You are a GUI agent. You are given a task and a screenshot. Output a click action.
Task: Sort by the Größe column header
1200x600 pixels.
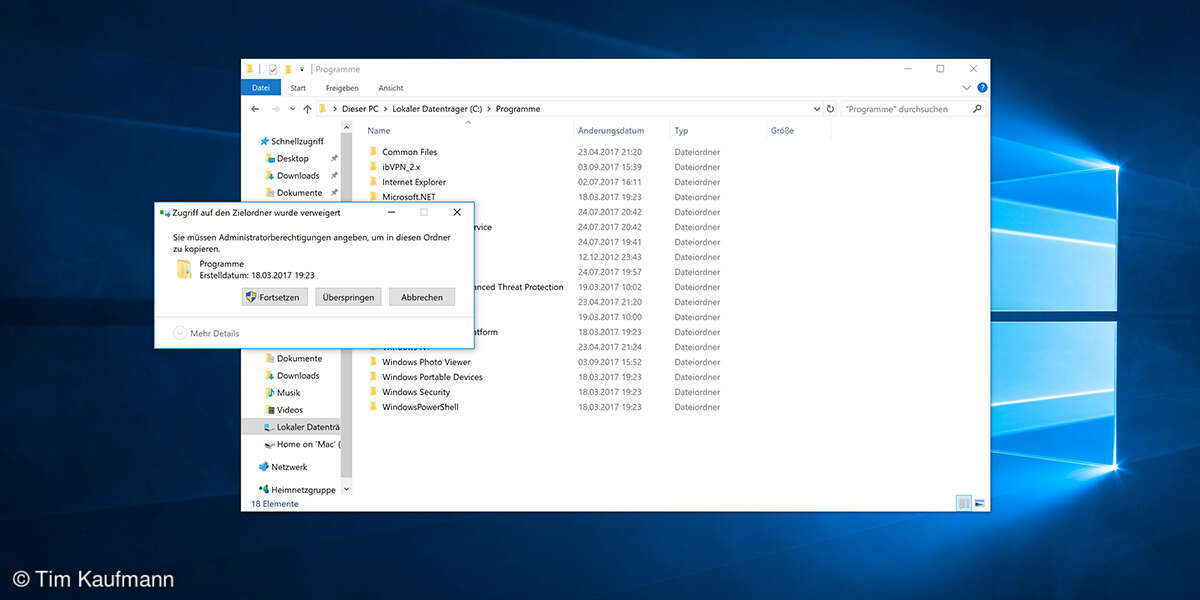pos(782,131)
